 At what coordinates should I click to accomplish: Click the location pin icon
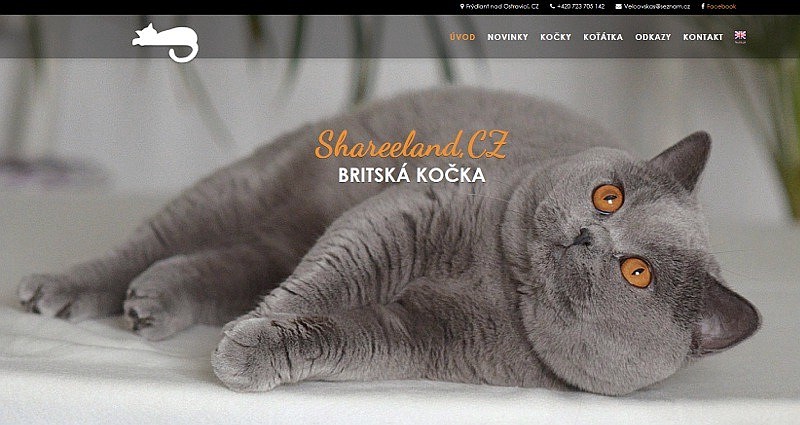[x=462, y=7]
